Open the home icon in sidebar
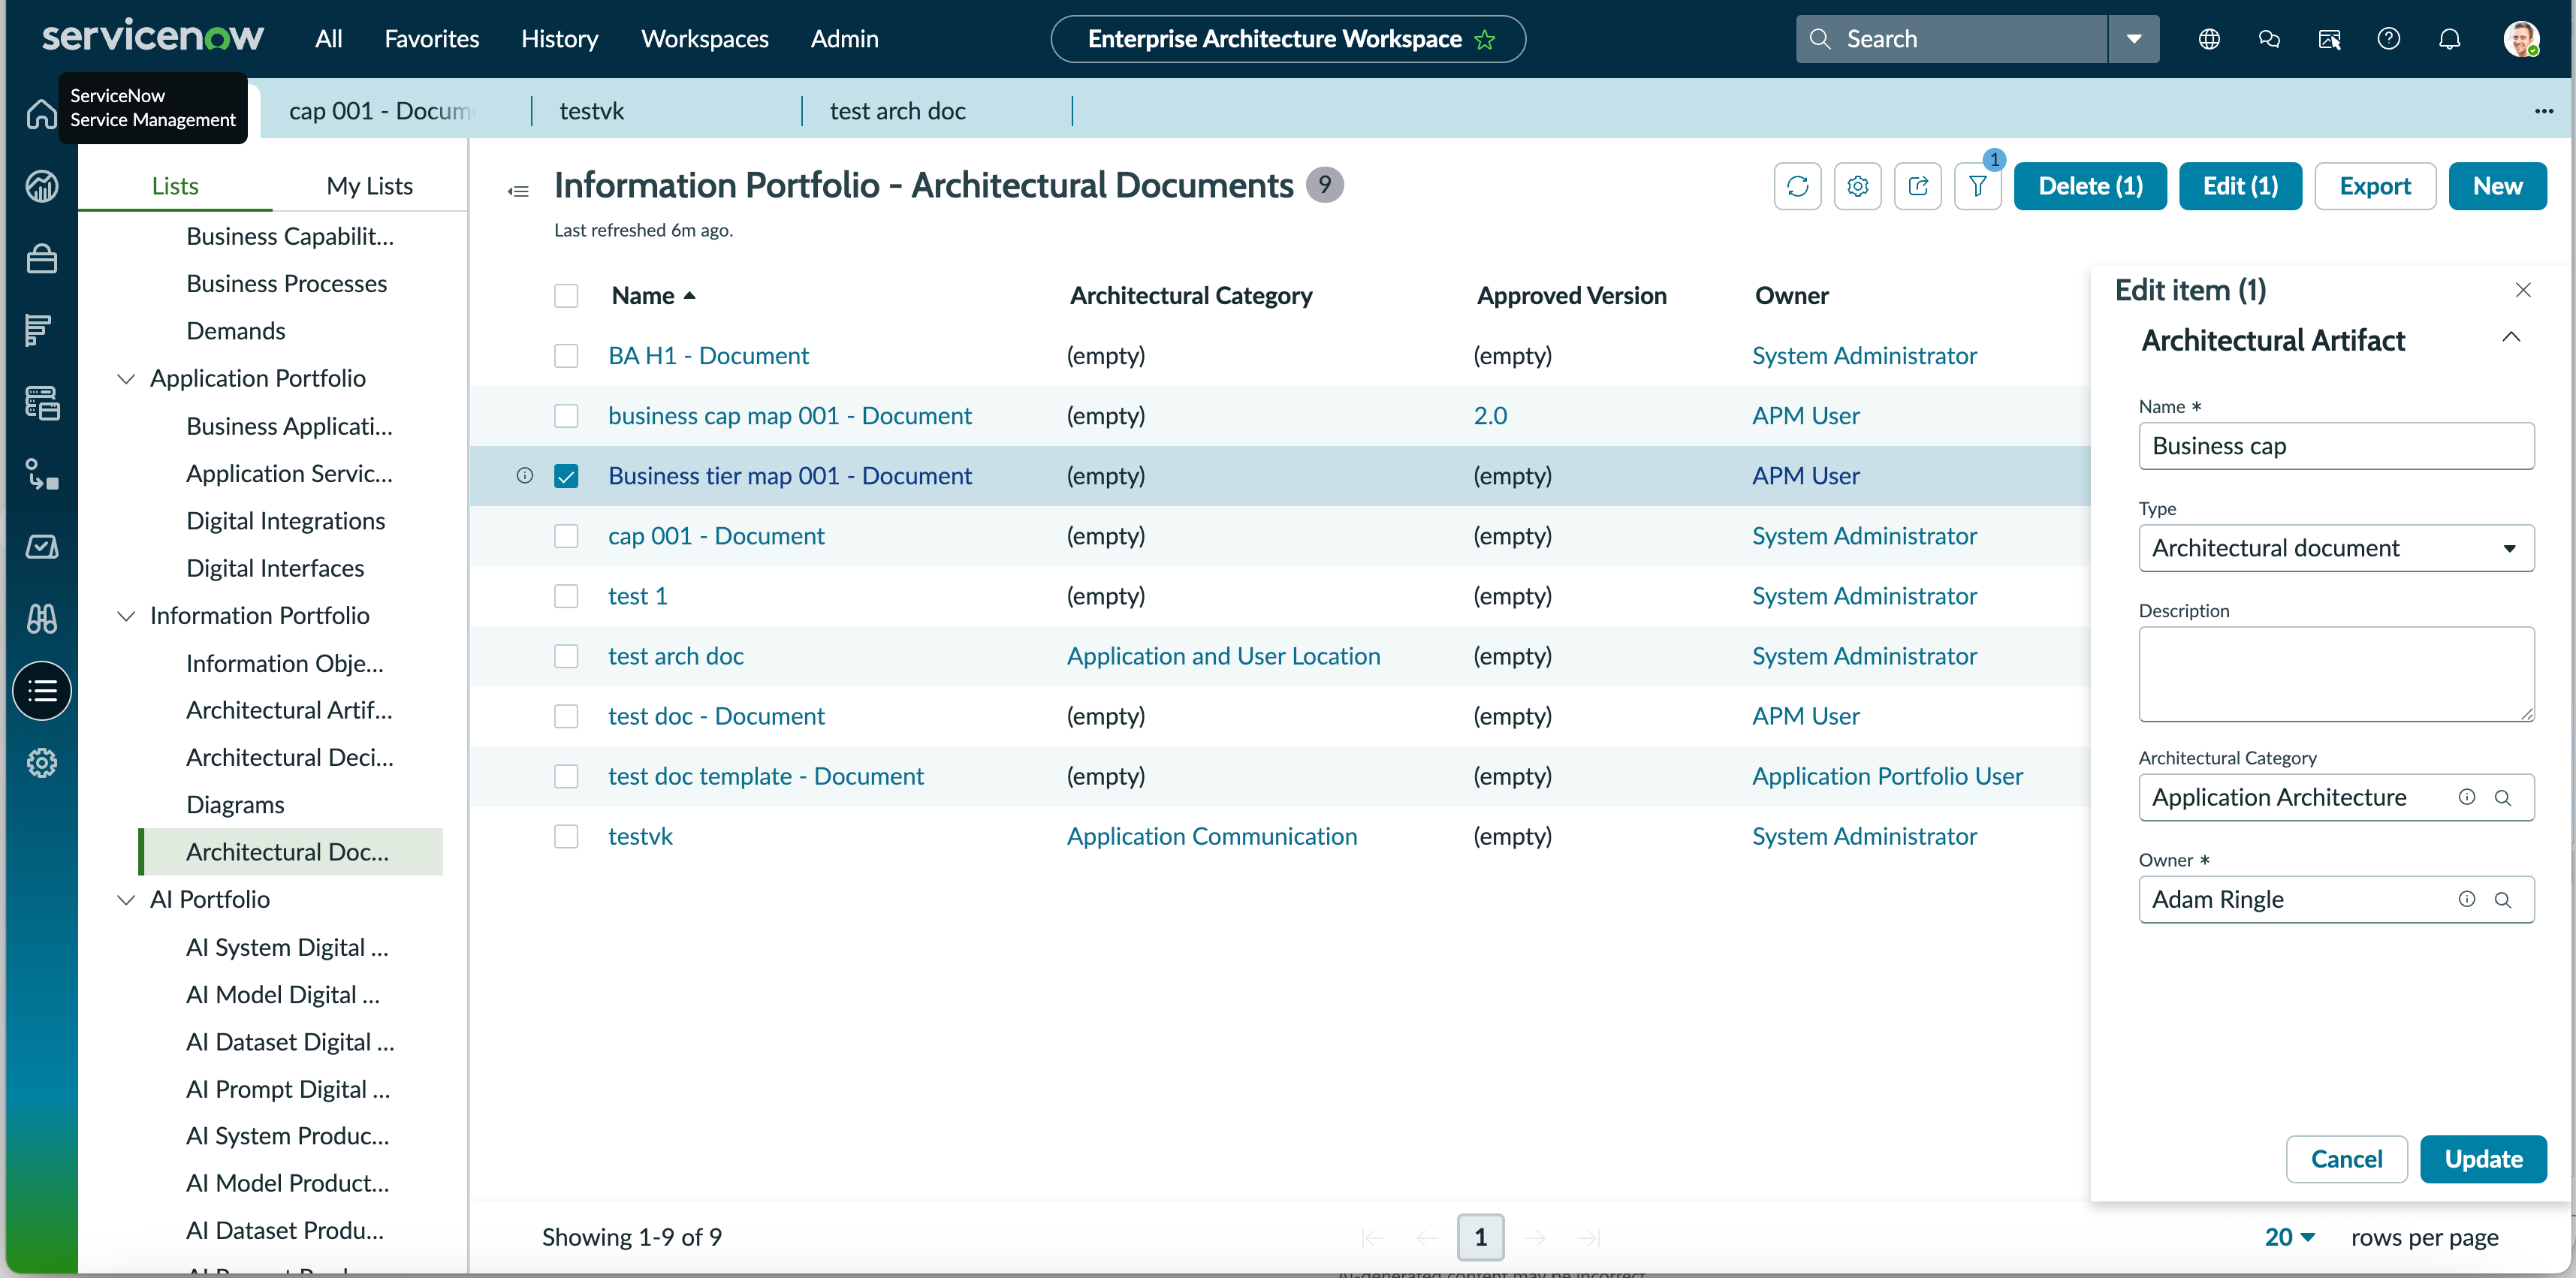The height and width of the screenshot is (1278, 2576). click(x=41, y=114)
